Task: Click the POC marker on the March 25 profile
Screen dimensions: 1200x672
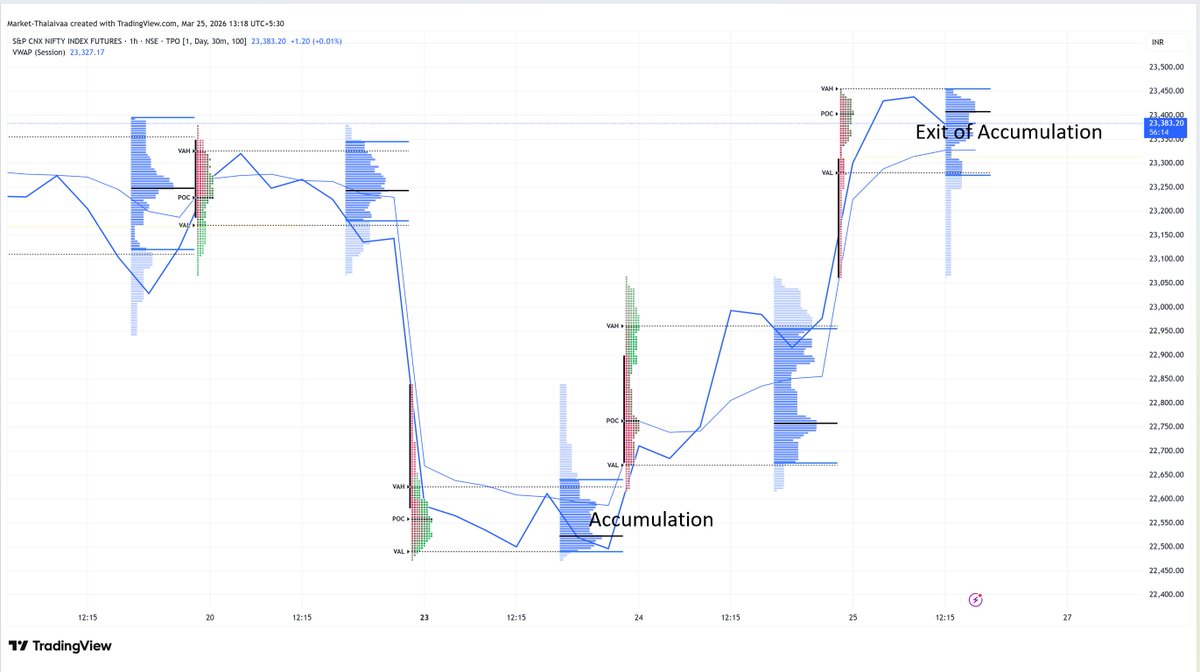Action: coord(831,114)
